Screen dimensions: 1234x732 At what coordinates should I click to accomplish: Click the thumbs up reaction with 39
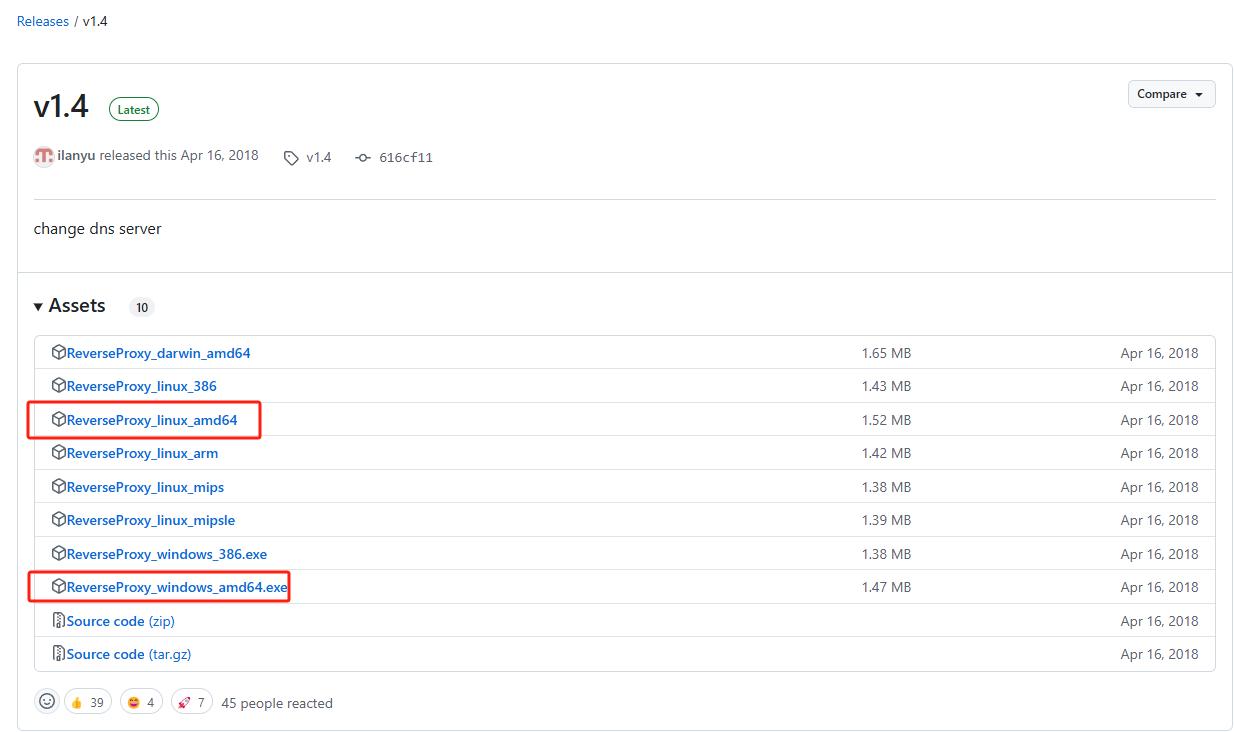[x=87, y=703]
